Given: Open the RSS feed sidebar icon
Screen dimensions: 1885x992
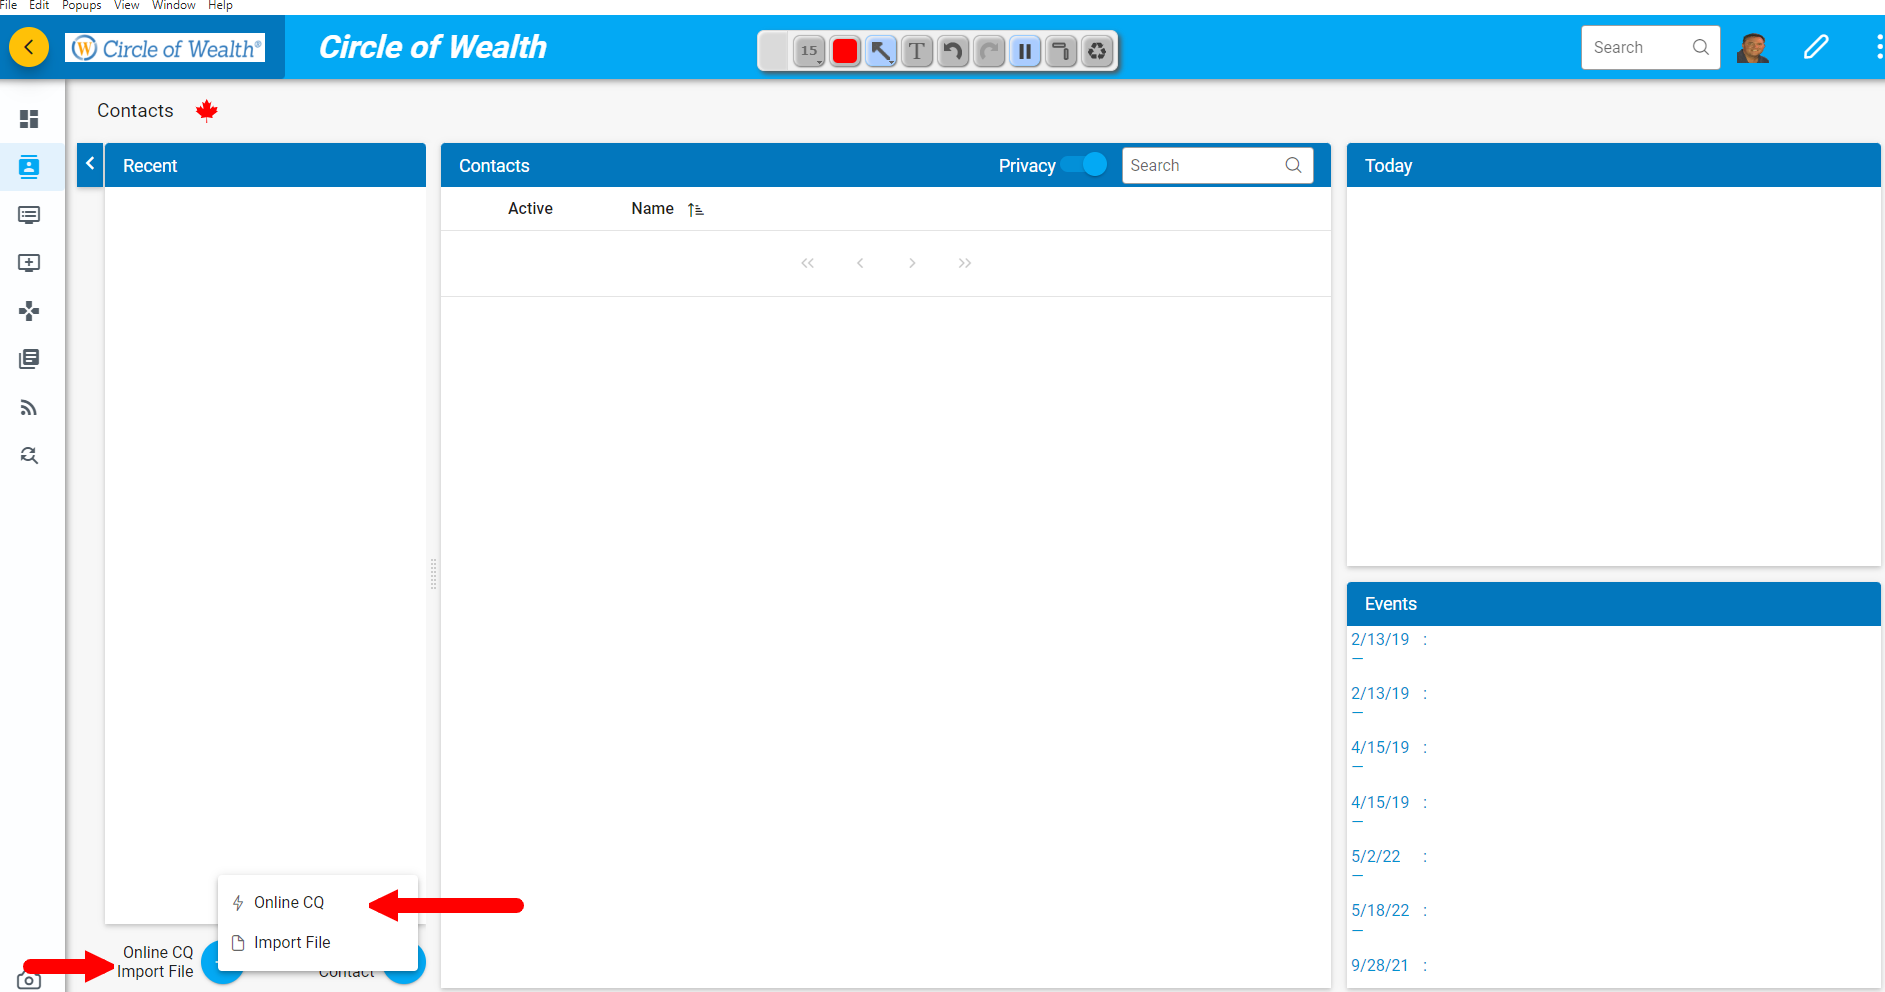Looking at the screenshot, I should tap(29, 407).
